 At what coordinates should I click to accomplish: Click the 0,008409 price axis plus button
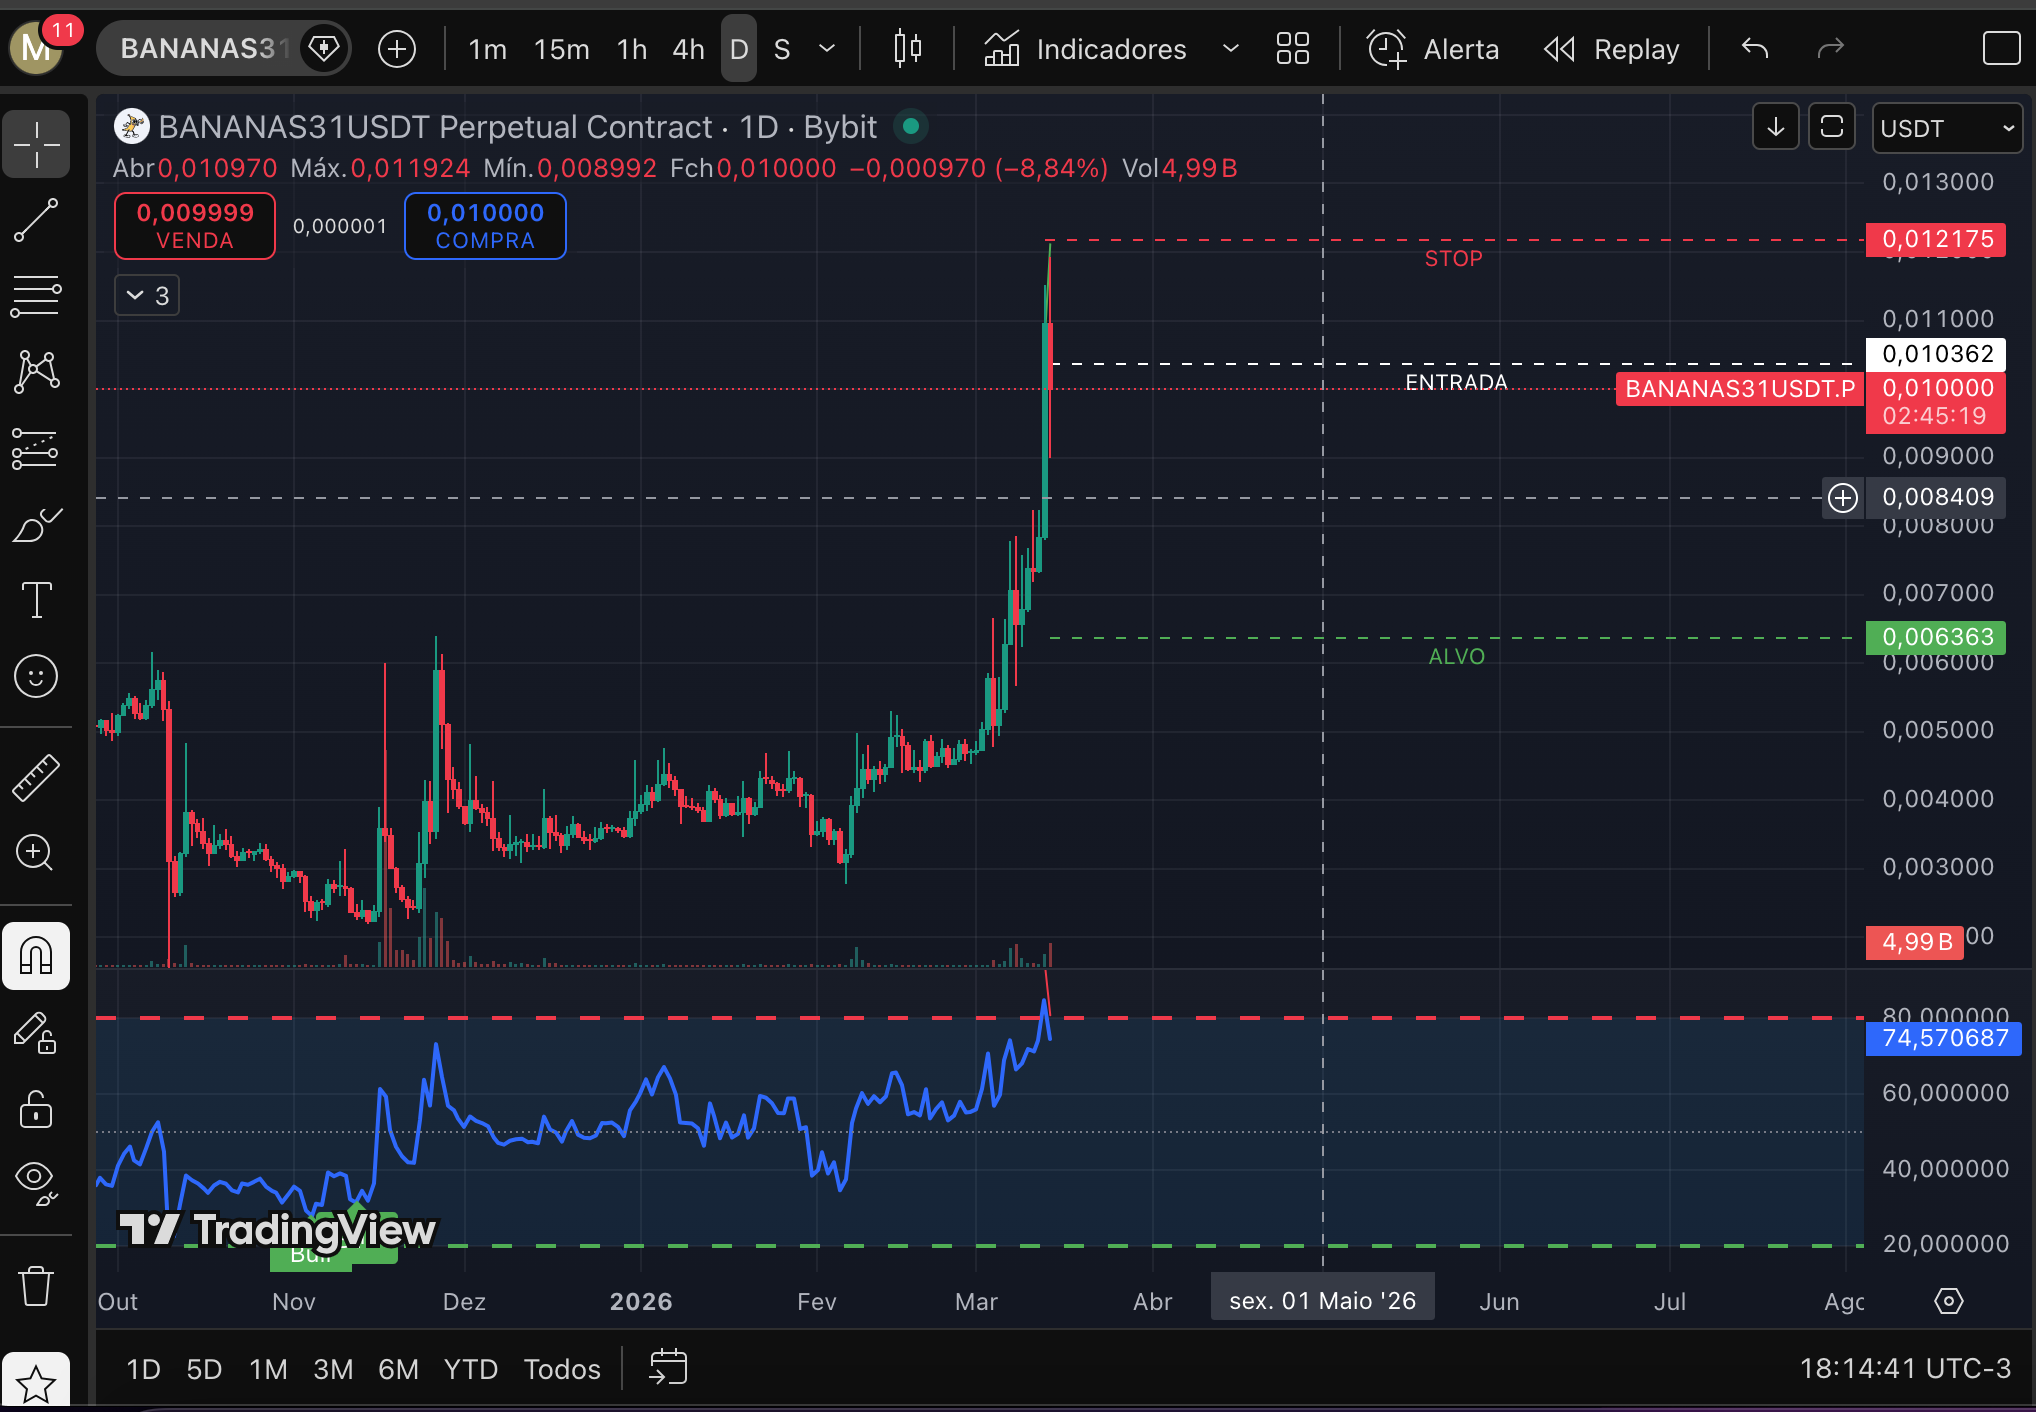[x=1842, y=497]
